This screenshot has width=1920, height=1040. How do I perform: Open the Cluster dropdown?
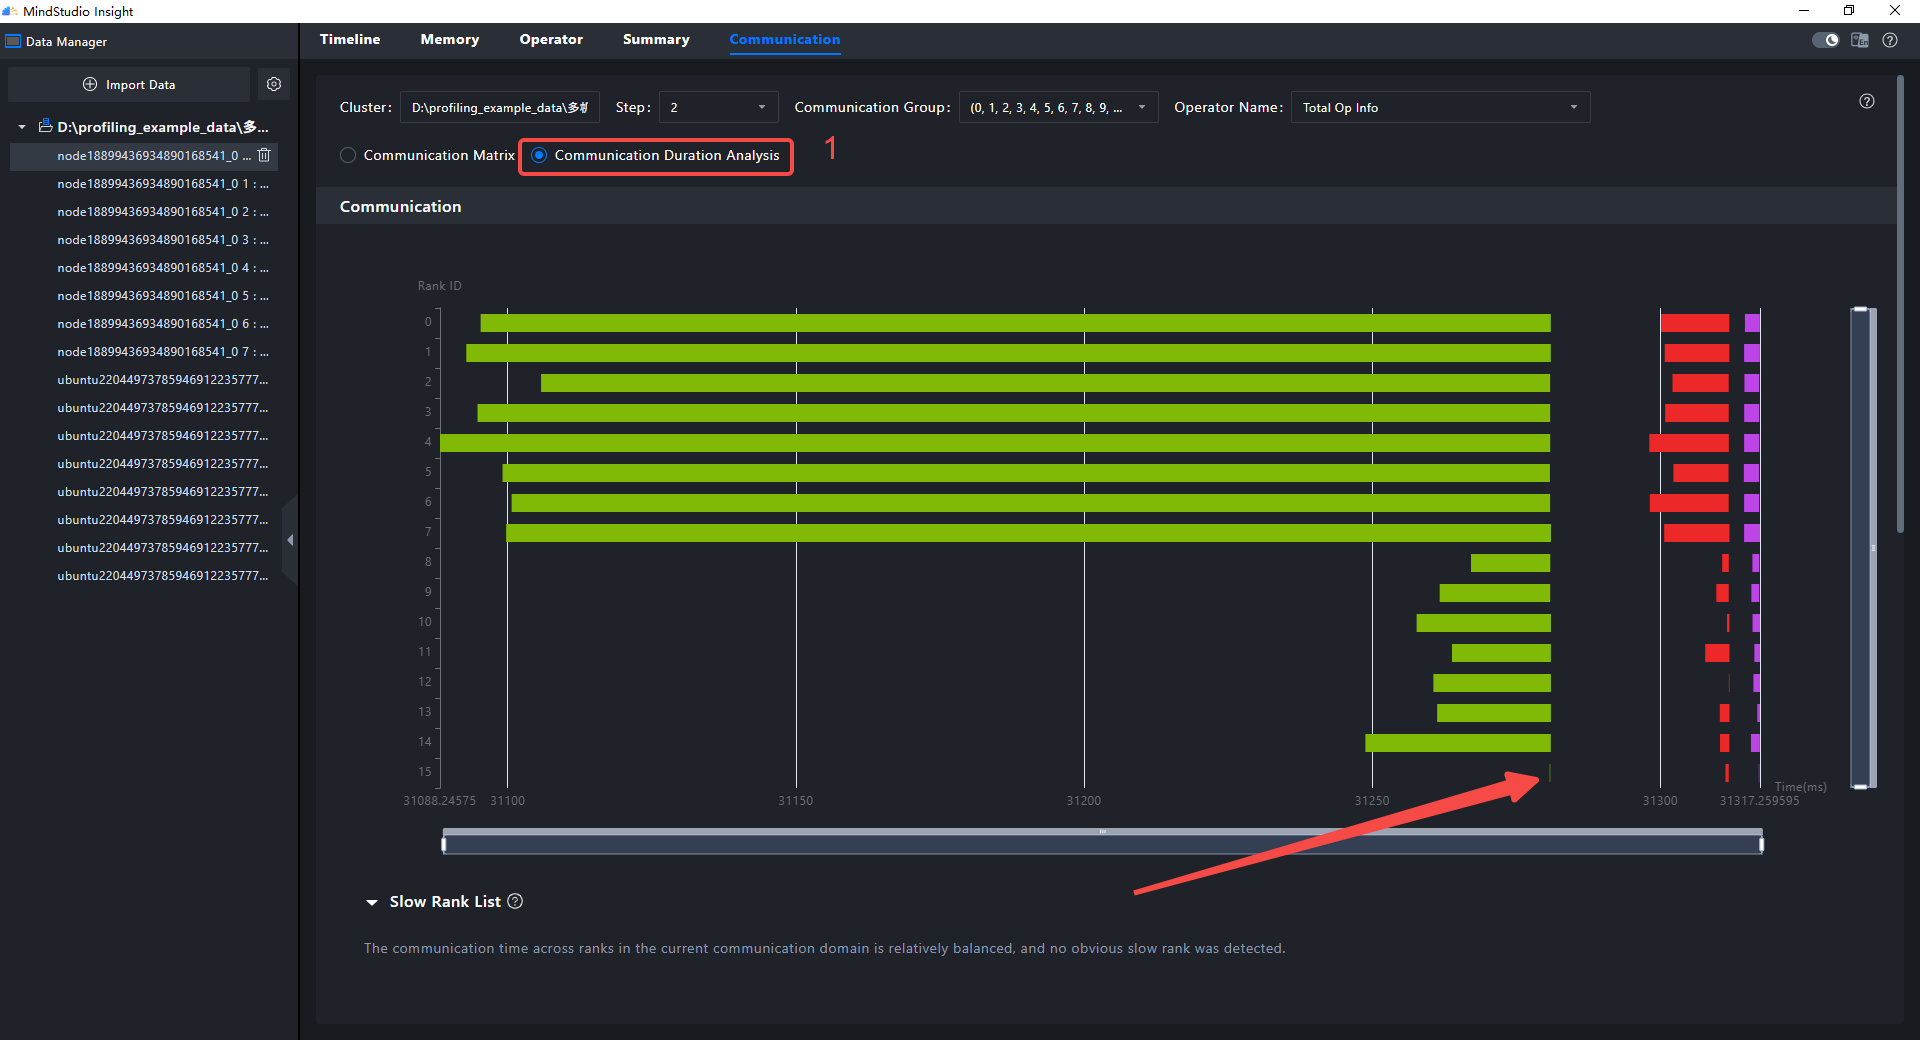pos(500,107)
